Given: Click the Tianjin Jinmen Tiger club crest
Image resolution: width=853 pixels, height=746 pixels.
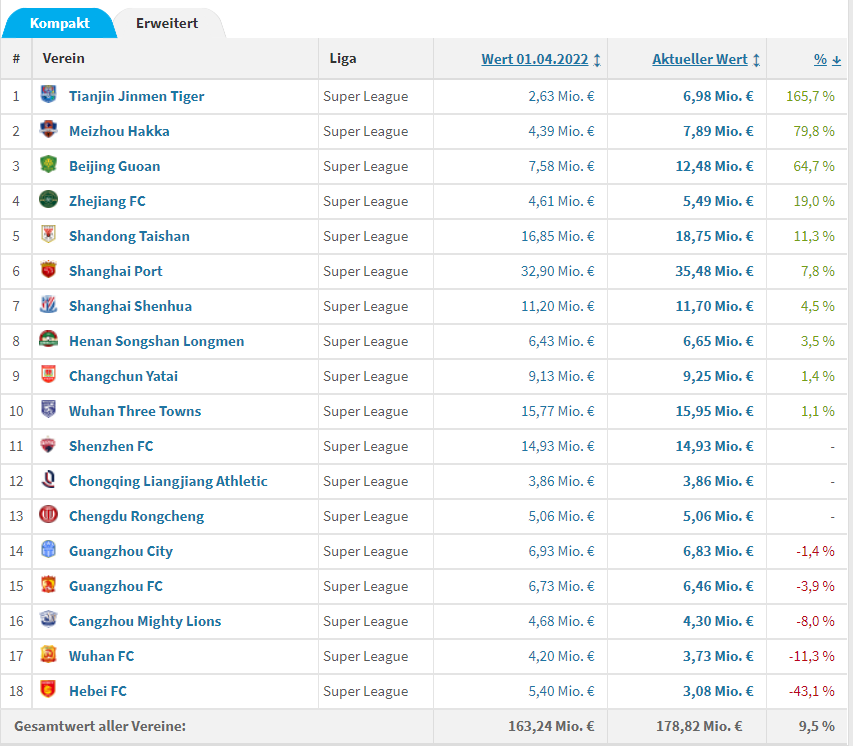Looking at the screenshot, I should click(x=48, y=94).
